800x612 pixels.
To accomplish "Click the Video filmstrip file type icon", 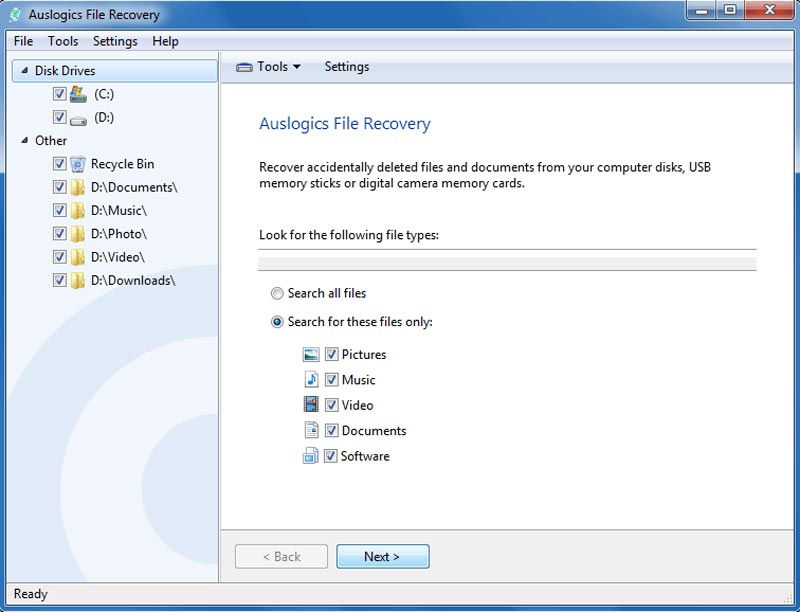I will pyautogui.click(x=311, y=405).
